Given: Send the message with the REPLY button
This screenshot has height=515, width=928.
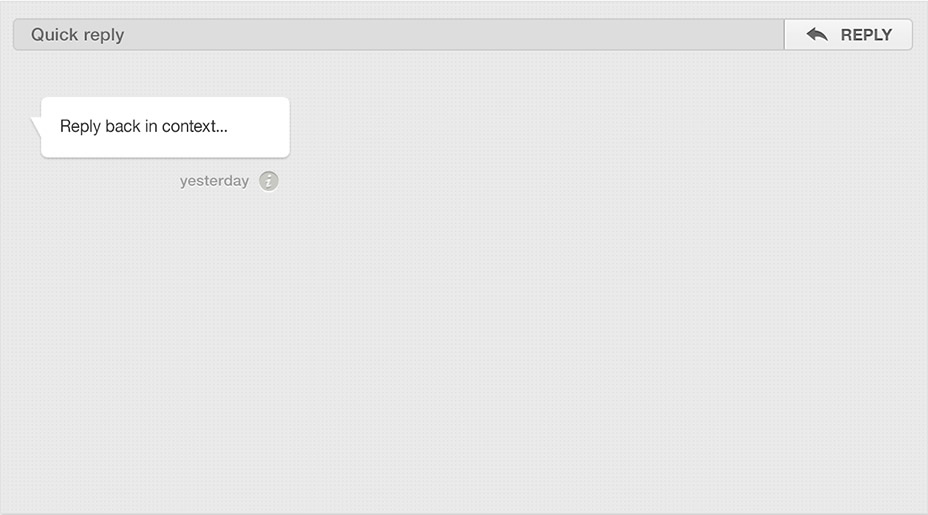Looking at the screenshot, I should pos(848,35).
